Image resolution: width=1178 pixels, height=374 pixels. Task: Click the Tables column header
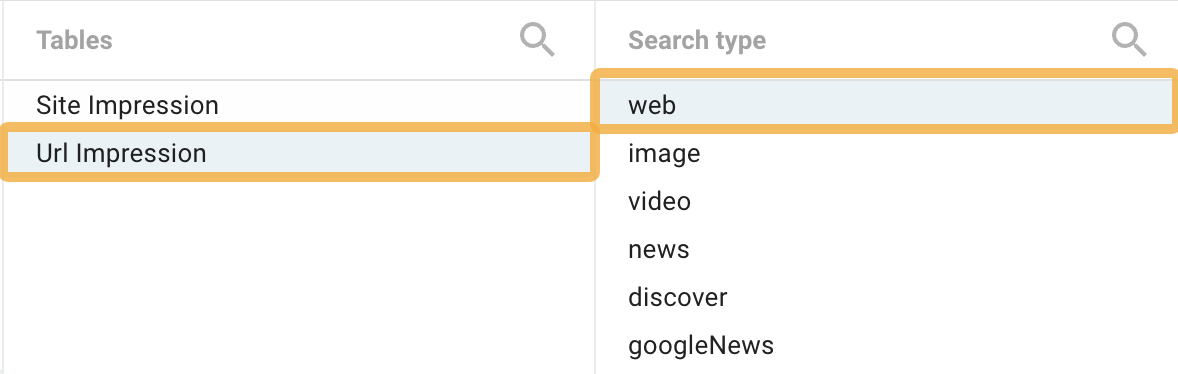click(x=74, y=41)
